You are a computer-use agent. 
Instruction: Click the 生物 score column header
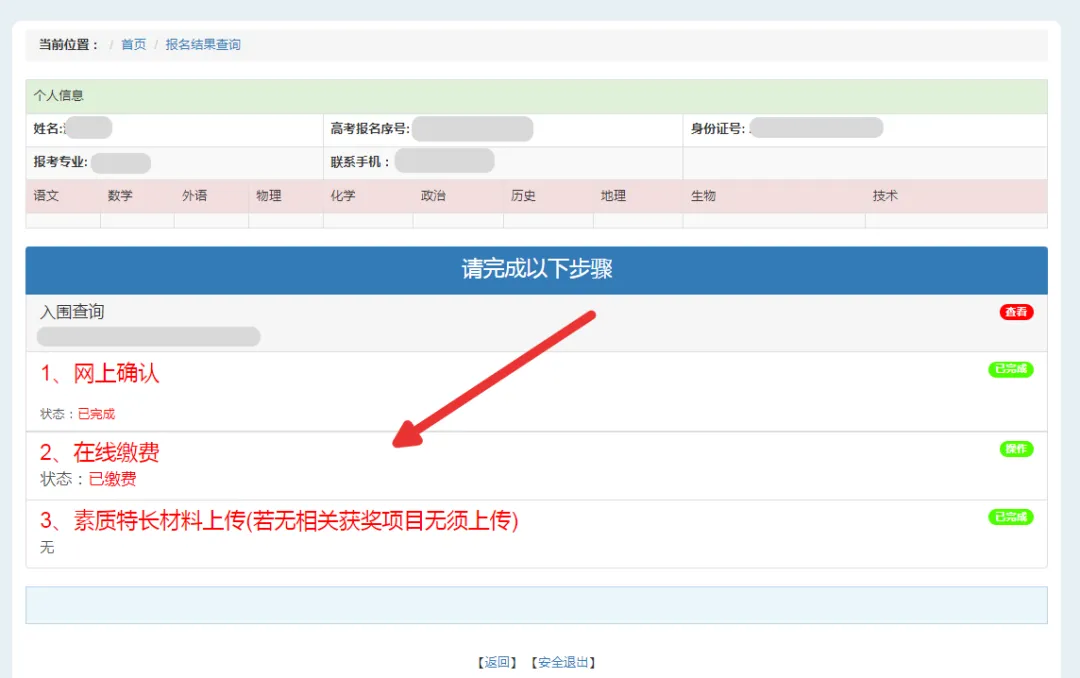point(703,196)
